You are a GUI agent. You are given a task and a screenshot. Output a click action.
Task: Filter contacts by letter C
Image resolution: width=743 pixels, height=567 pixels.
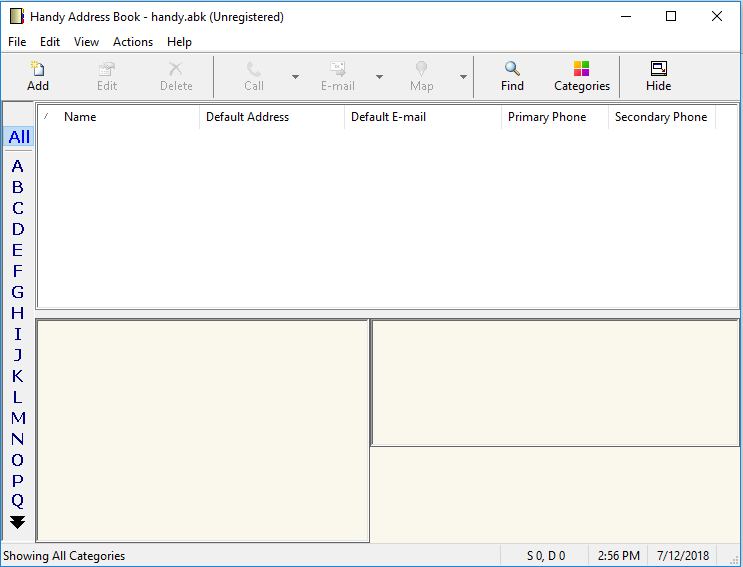(18, 208)
